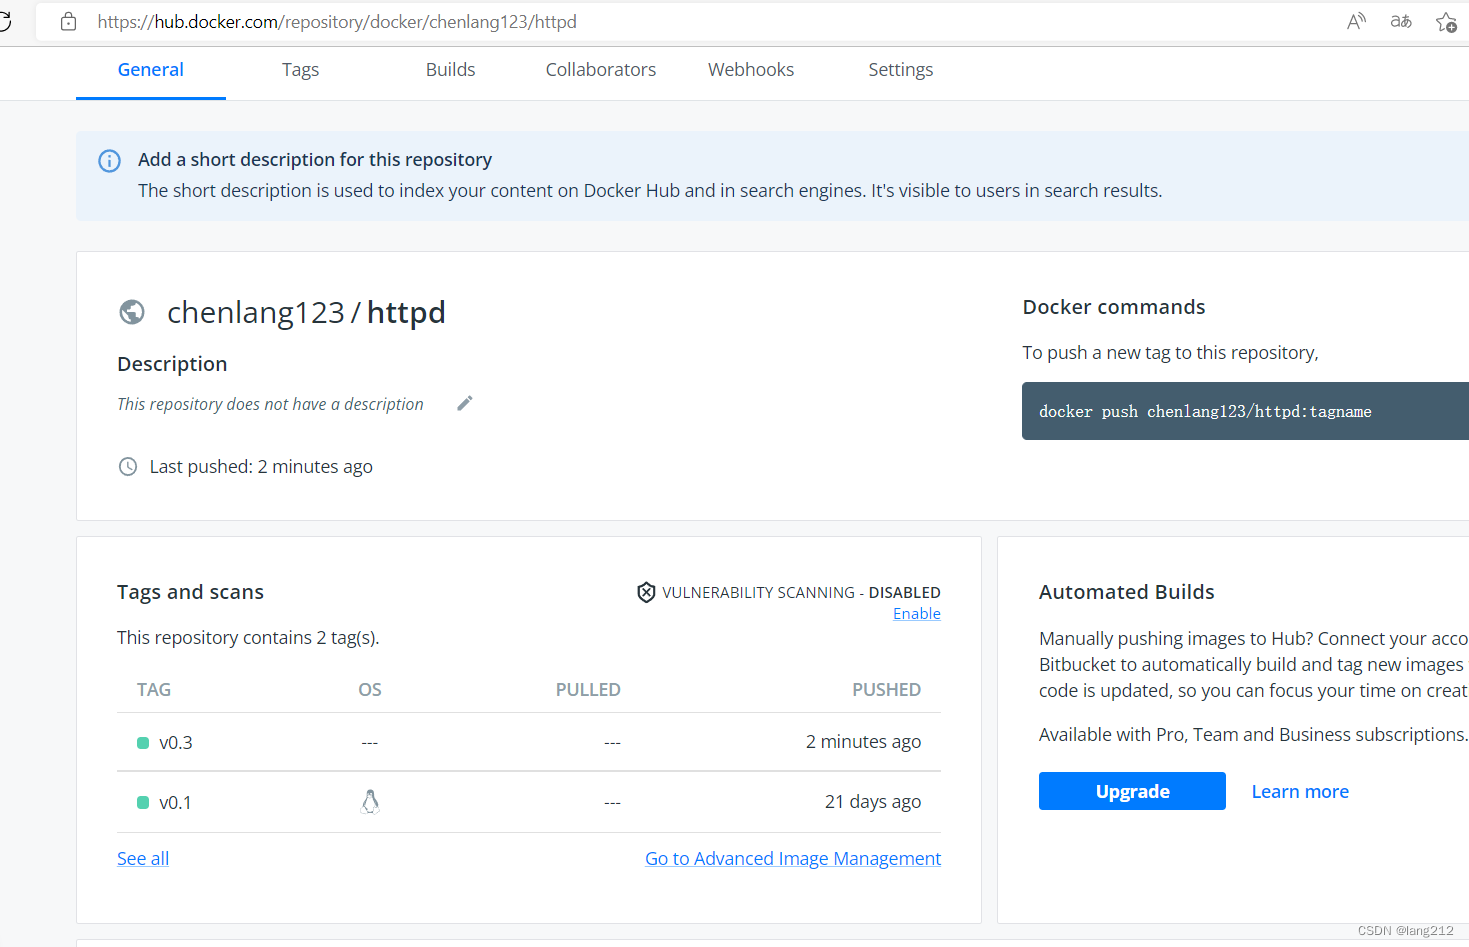Image resolution: width=1469 pixels, height=947 pixels.
Task: Click the Learn more link
Action: click(1300, 791)
